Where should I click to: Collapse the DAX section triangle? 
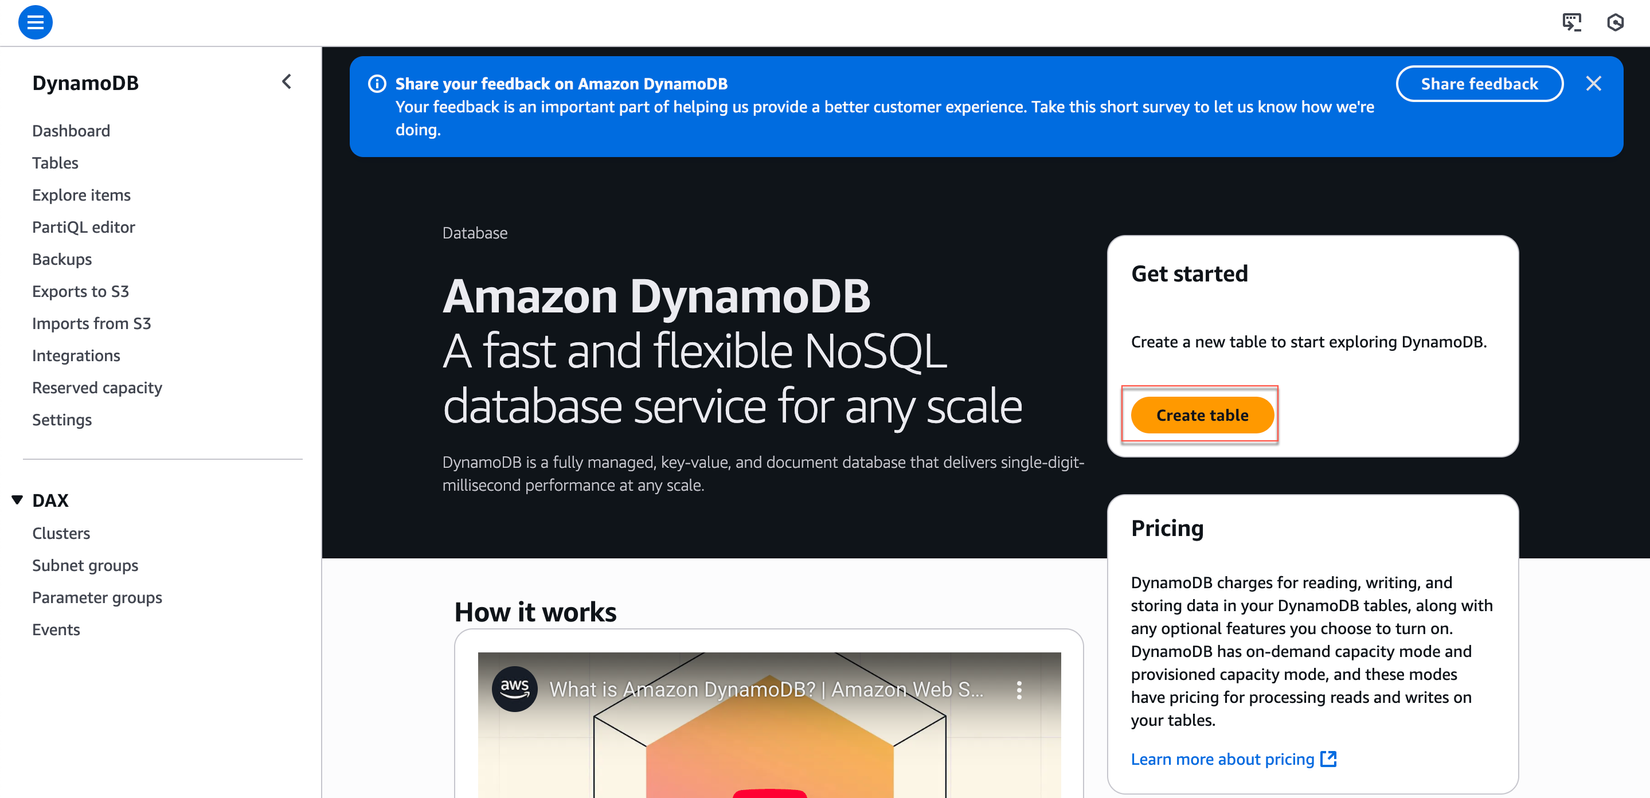click(17, 500)
